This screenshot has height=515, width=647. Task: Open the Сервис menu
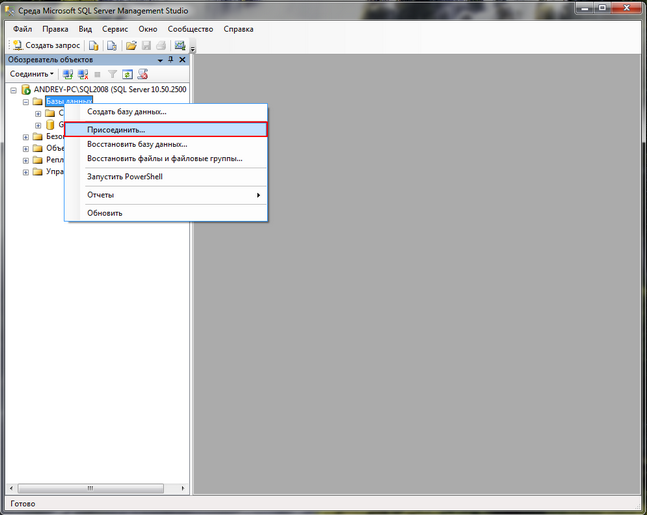[x=115, y=29]
